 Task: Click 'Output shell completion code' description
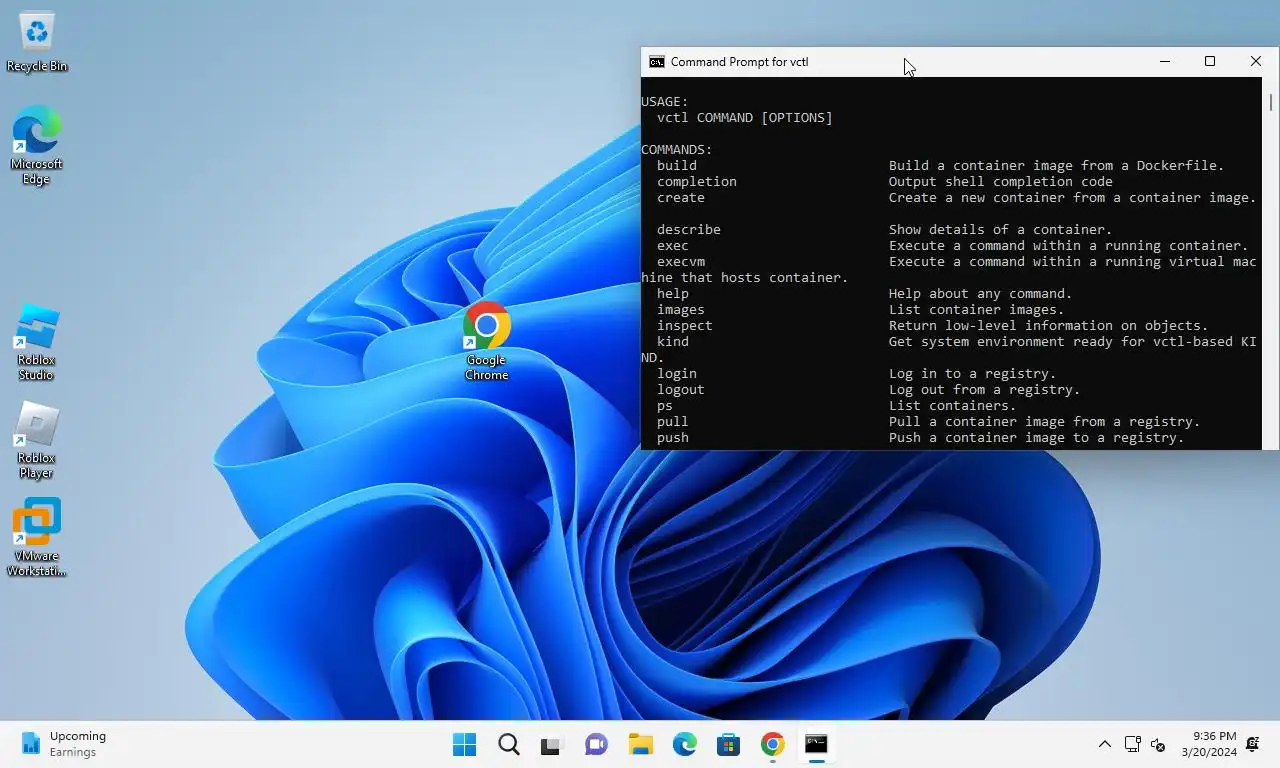[x=1001, y=182]
